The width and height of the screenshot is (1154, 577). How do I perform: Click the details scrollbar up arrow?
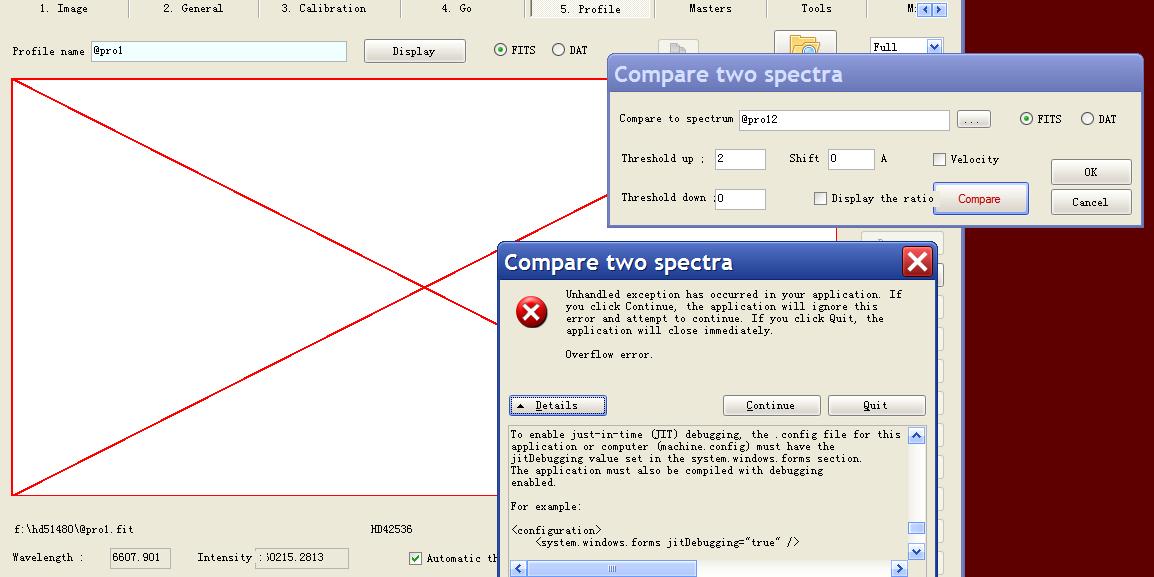[916, 436]
